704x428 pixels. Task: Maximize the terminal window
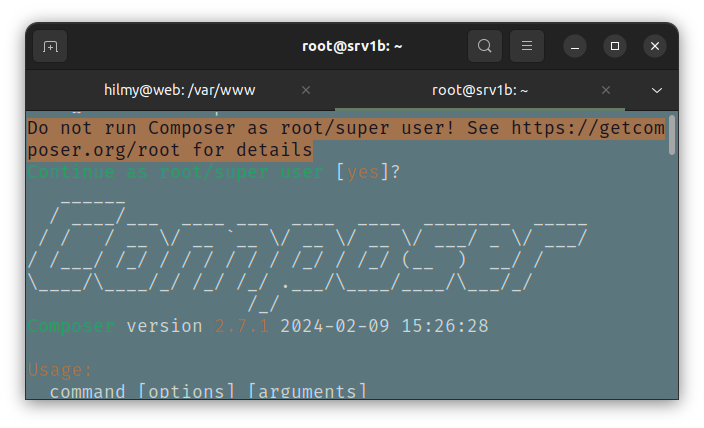pyautogui.click(x=615, y=46)
